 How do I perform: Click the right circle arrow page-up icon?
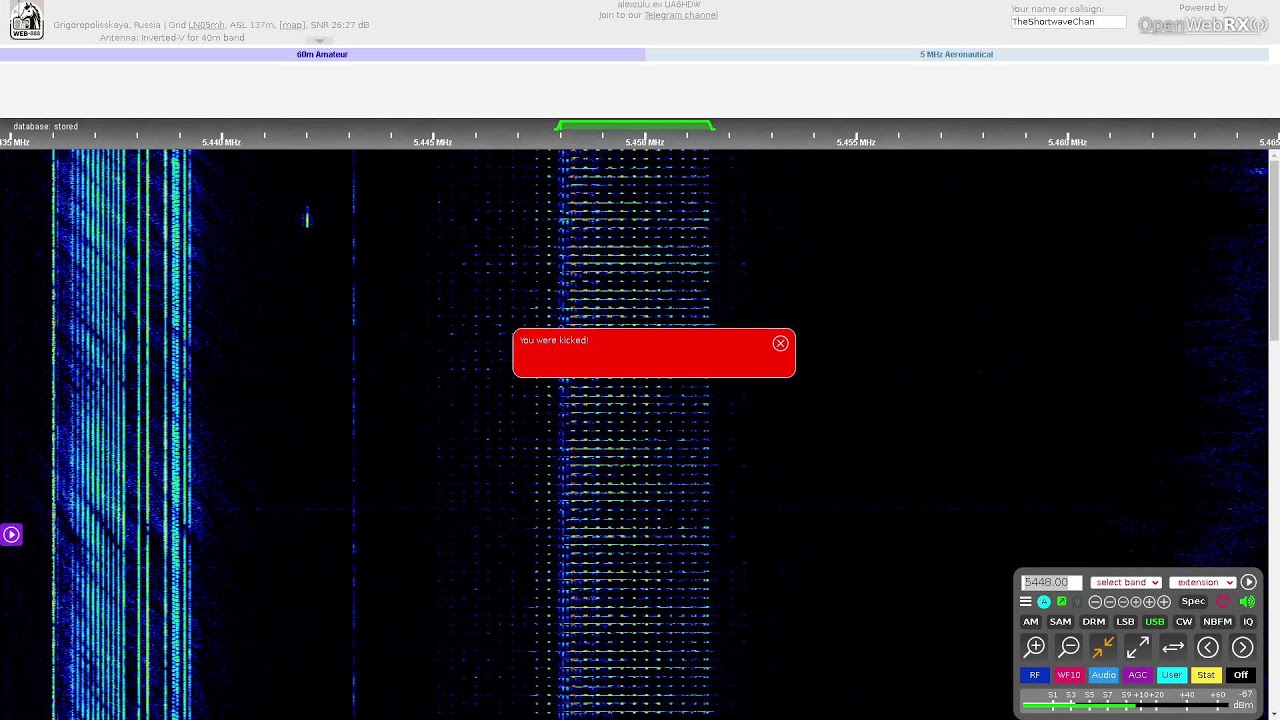pos(1242,648)
